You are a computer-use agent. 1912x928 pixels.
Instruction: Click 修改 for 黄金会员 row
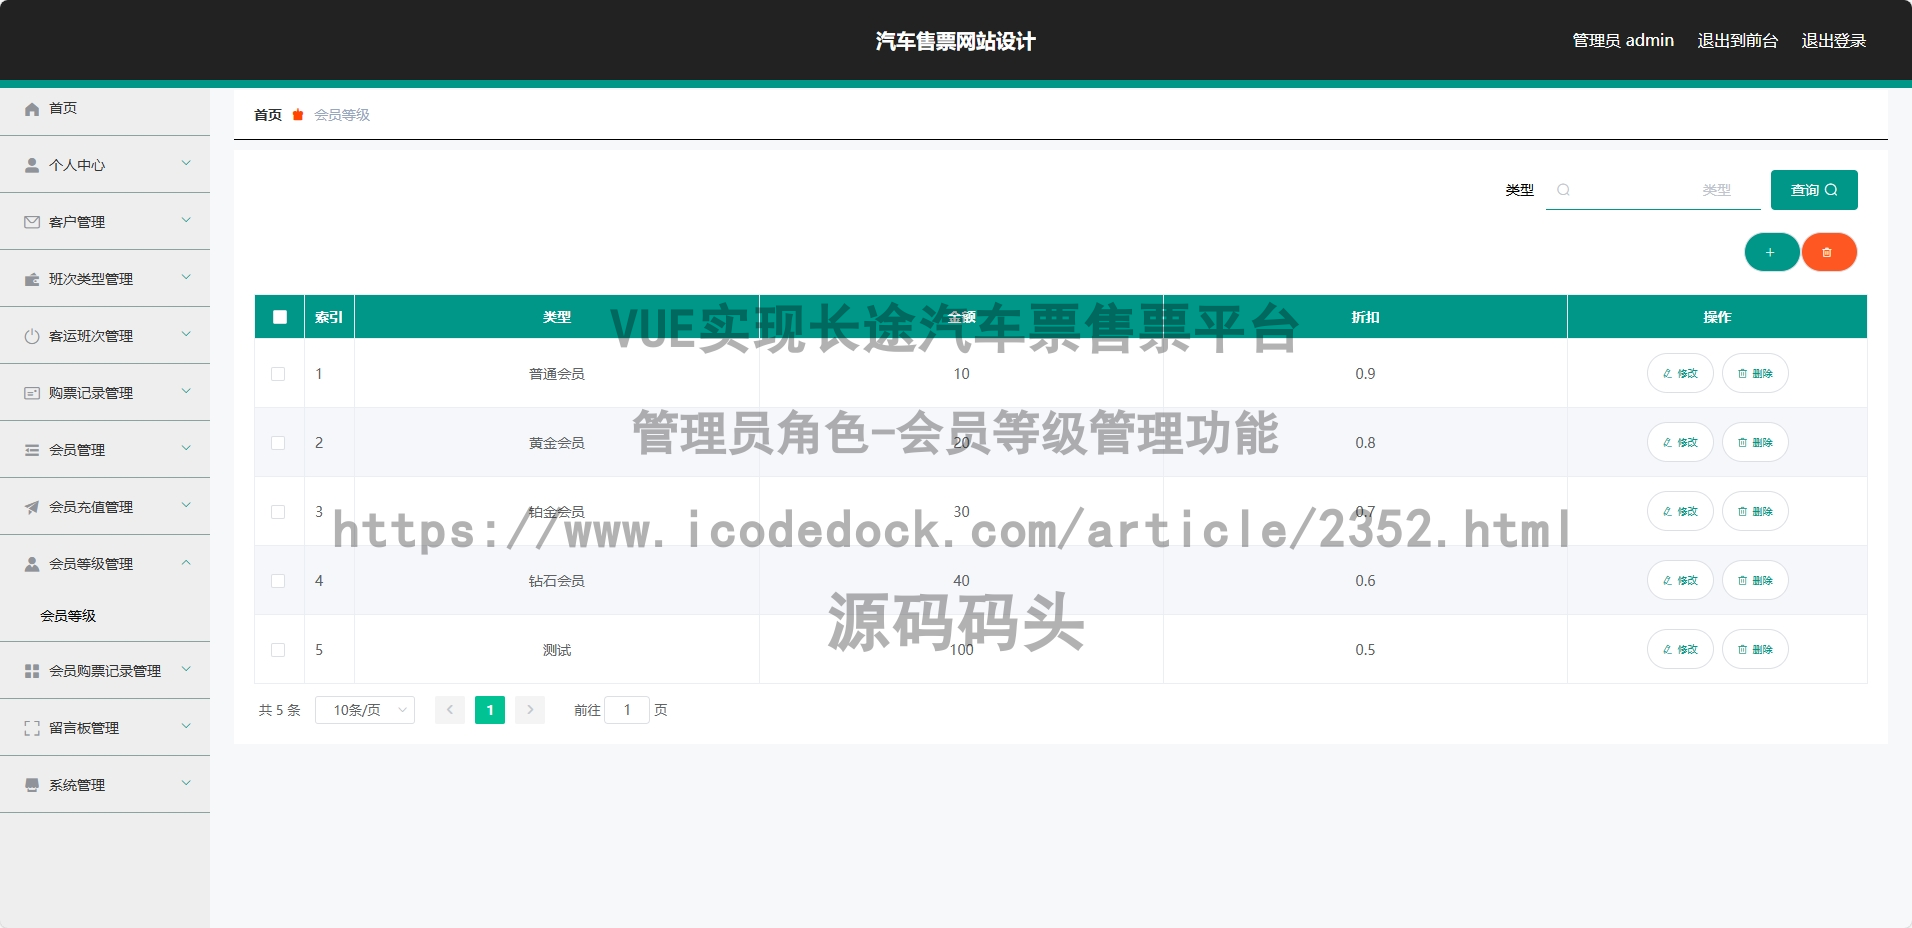(1680, 442)
